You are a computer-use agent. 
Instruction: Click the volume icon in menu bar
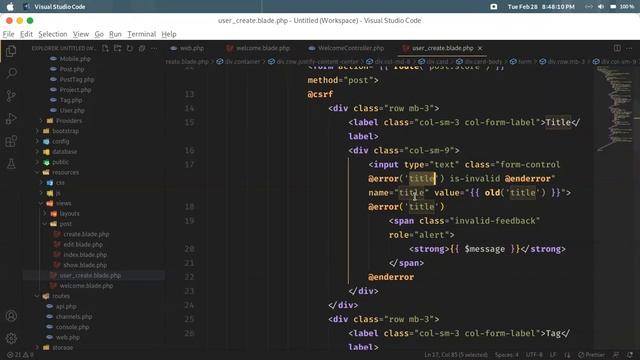601,7
